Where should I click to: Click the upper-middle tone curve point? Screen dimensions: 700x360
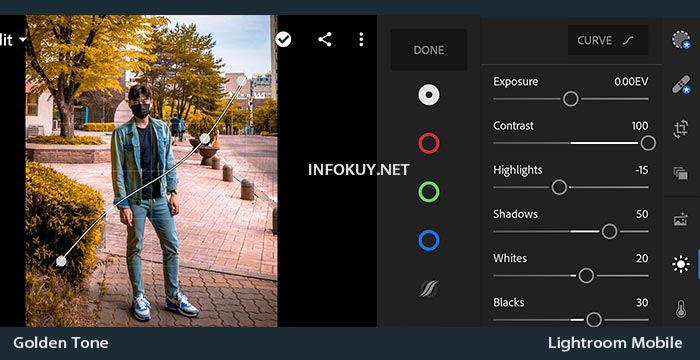[204, 138]
